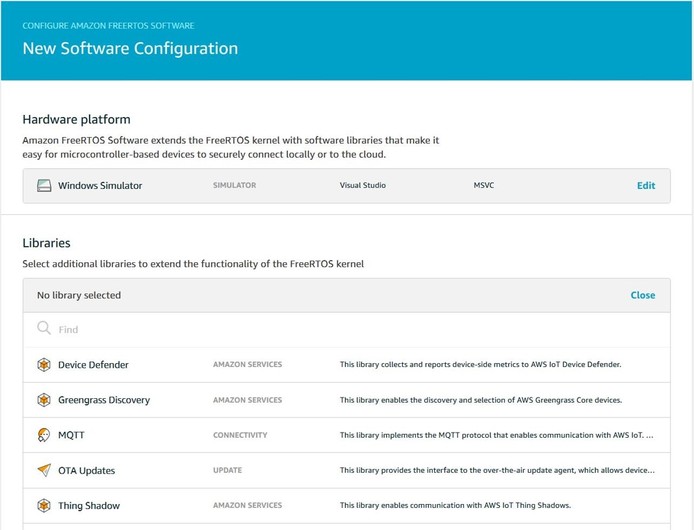Click the 'No library selected' header text
Image resolution: width=694 pixels, height=530 pixels.
(79, 295)
